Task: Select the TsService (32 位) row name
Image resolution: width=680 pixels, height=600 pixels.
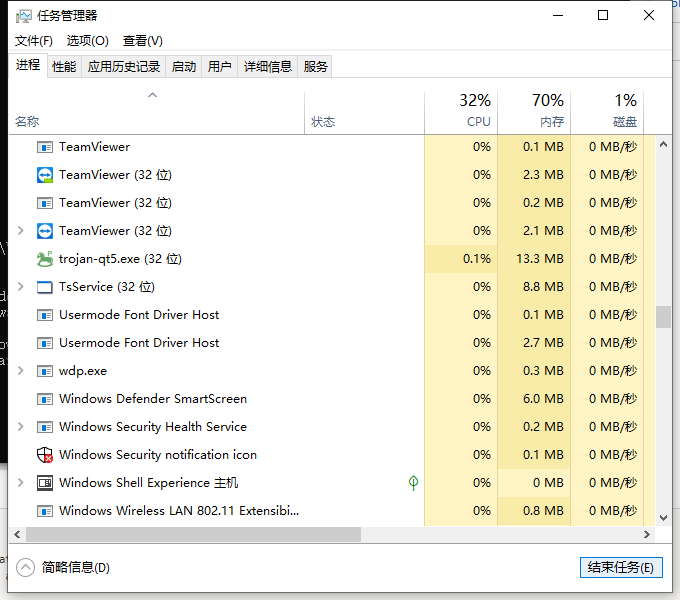Action: coord(107,287)
